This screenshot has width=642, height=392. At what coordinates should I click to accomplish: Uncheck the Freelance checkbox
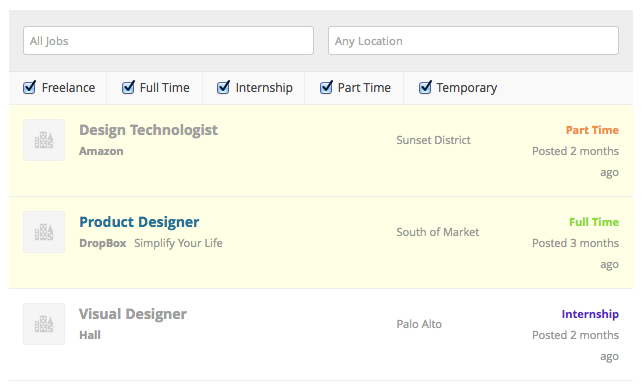(x=29, y=87)
